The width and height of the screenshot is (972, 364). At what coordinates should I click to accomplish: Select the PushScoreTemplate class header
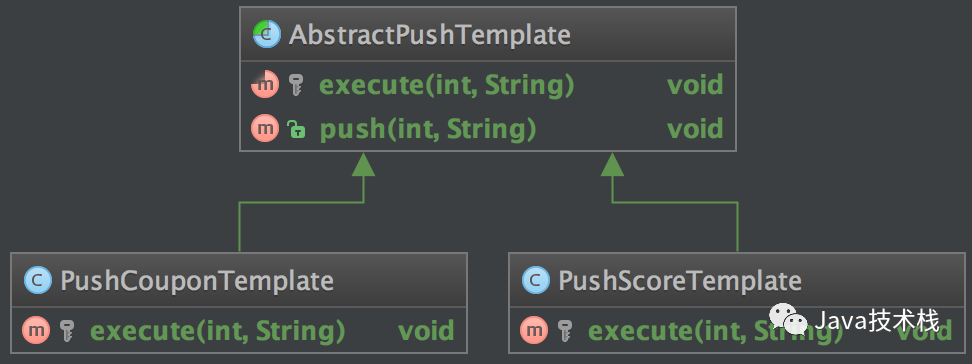tap(736, 279)
